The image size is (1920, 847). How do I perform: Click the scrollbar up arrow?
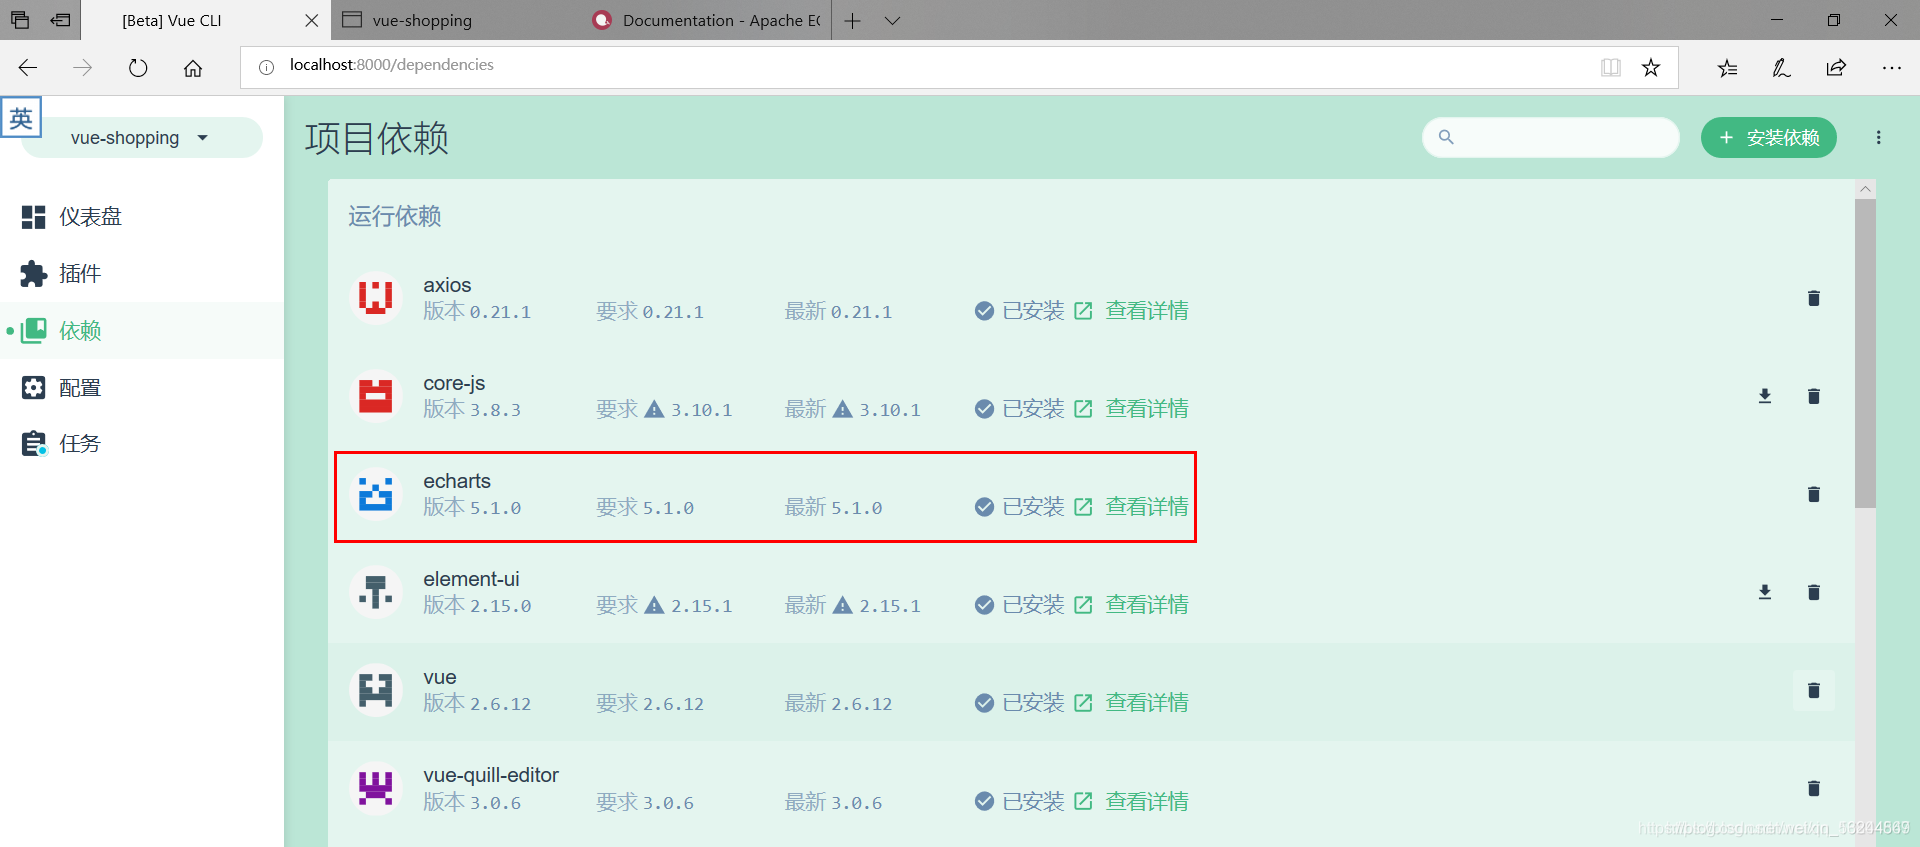(1865, 188)
